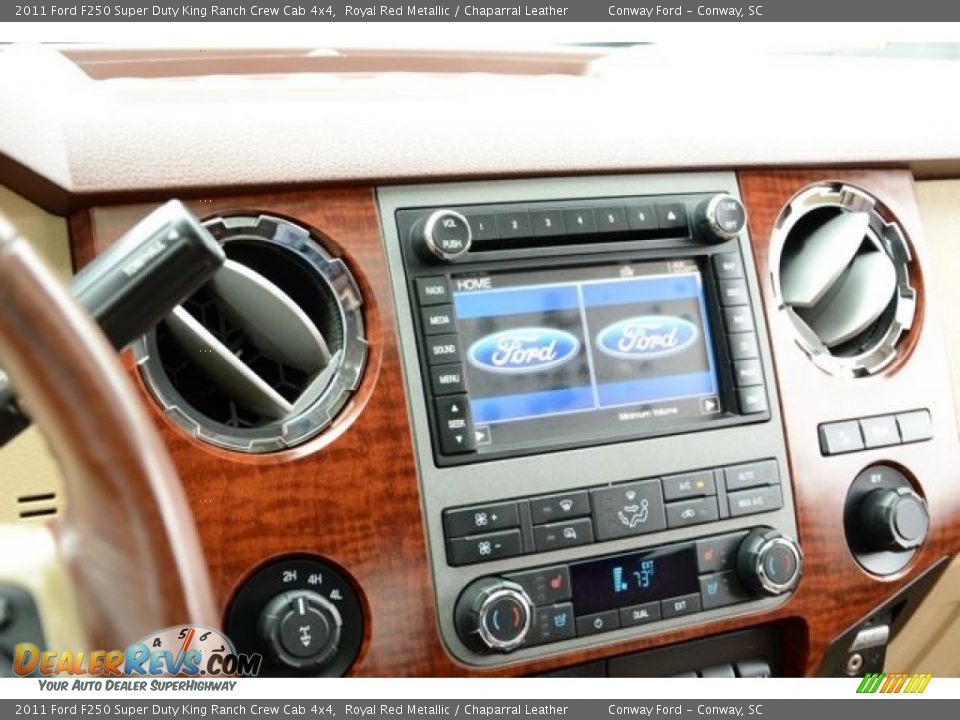Select the seat airflow direction mode

coord(633,510)
